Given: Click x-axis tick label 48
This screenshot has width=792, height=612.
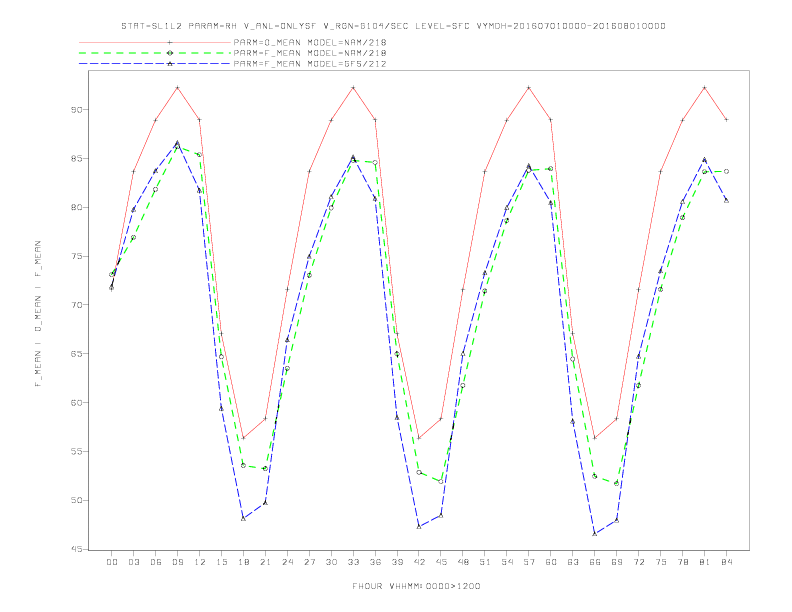Looking at the screenshot, I should pos(463,562).
